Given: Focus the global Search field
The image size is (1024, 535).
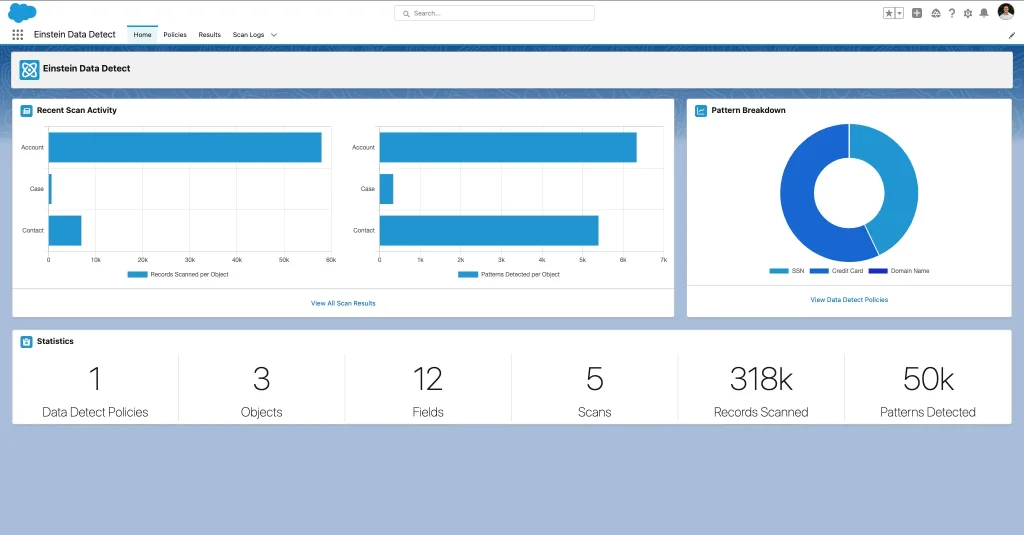Looking at the screenshot, I should [494, 13].
